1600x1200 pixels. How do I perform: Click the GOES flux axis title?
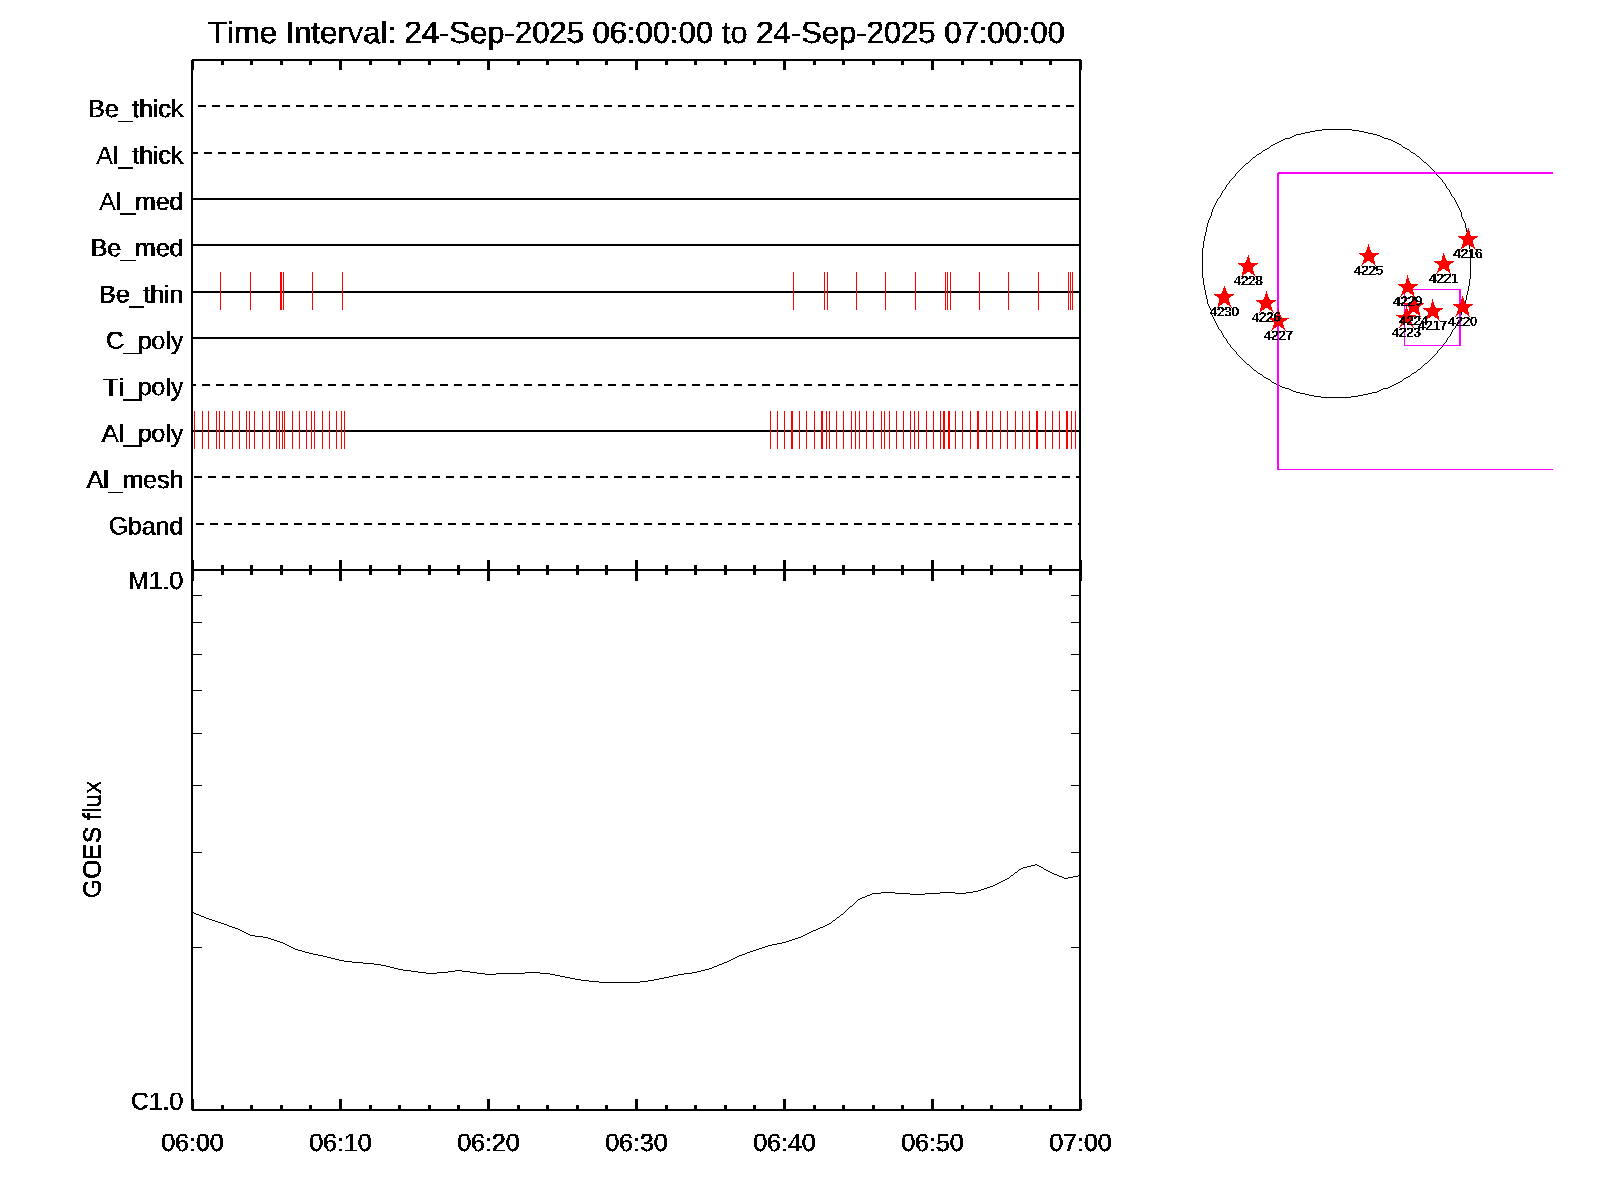[x=92, y=839]
